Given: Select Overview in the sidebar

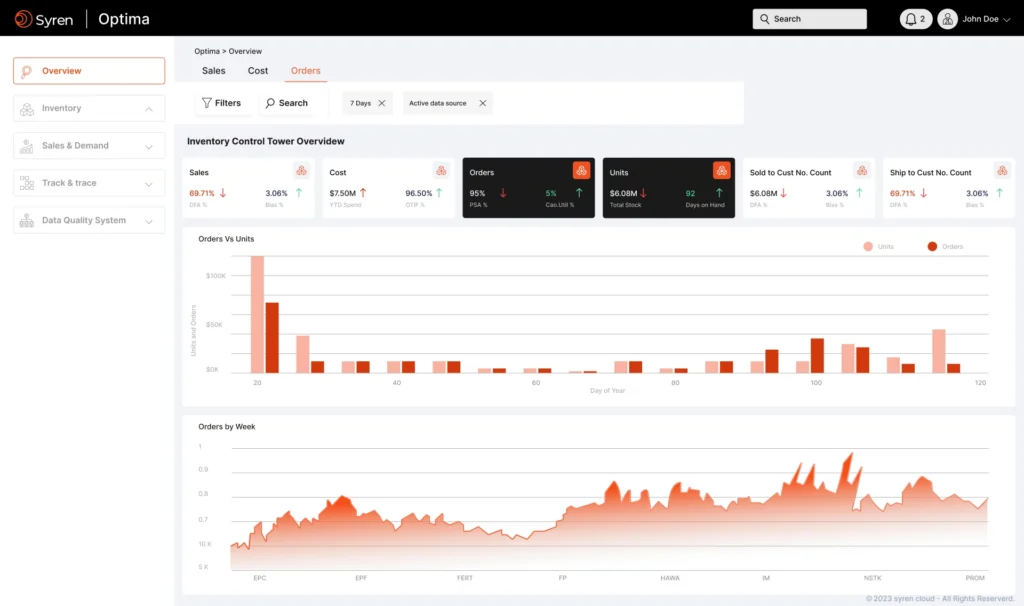Looking at the screenshot, I should pos(89,71).
